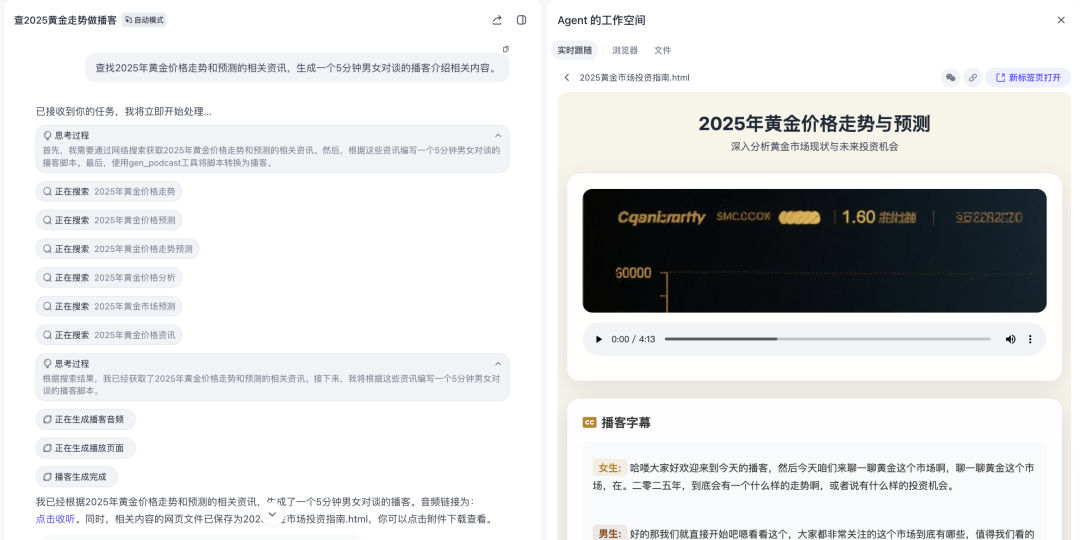1080x540 pixels.
Task: Open the 播客生成完成 step
Action: [x=76, y=477]
